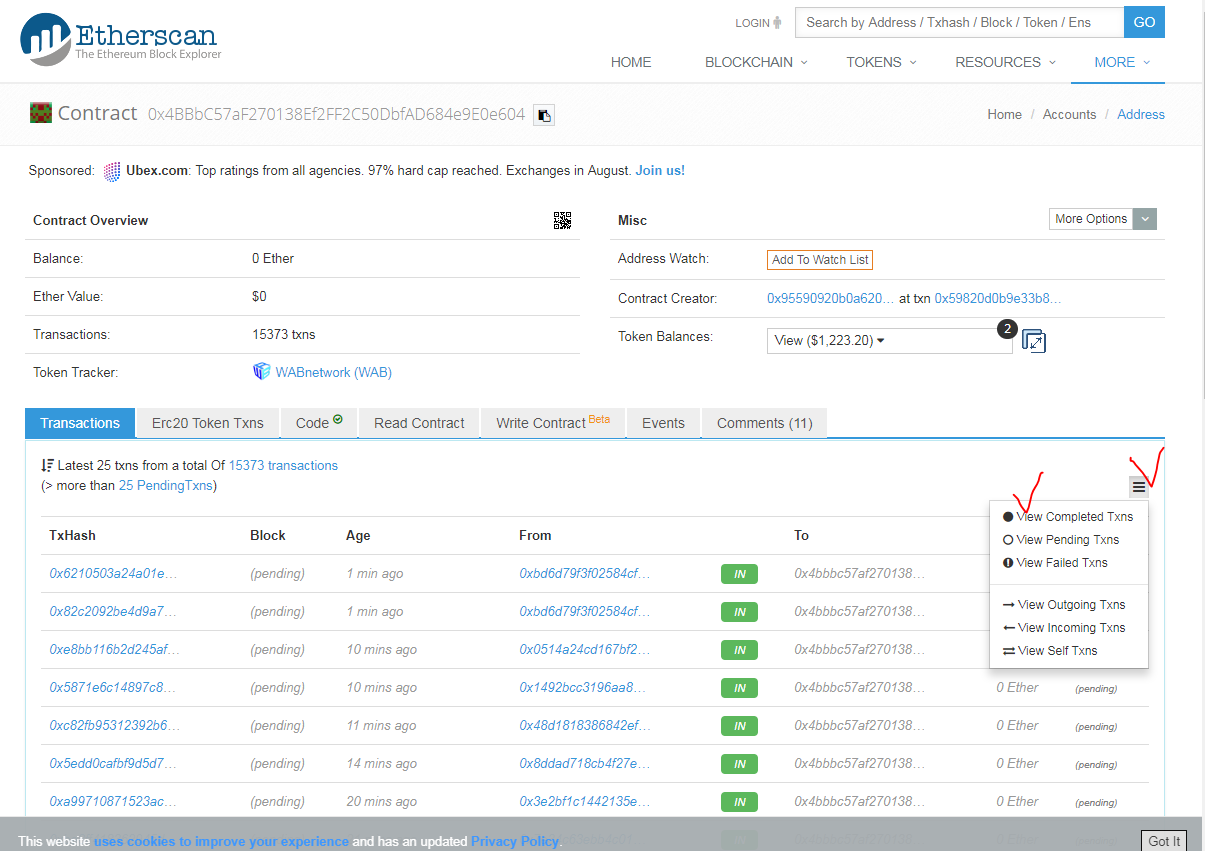The height and width of the screenshot is (851, 1205).
Task: Click the GO search button
Action: coord(1144,22)
